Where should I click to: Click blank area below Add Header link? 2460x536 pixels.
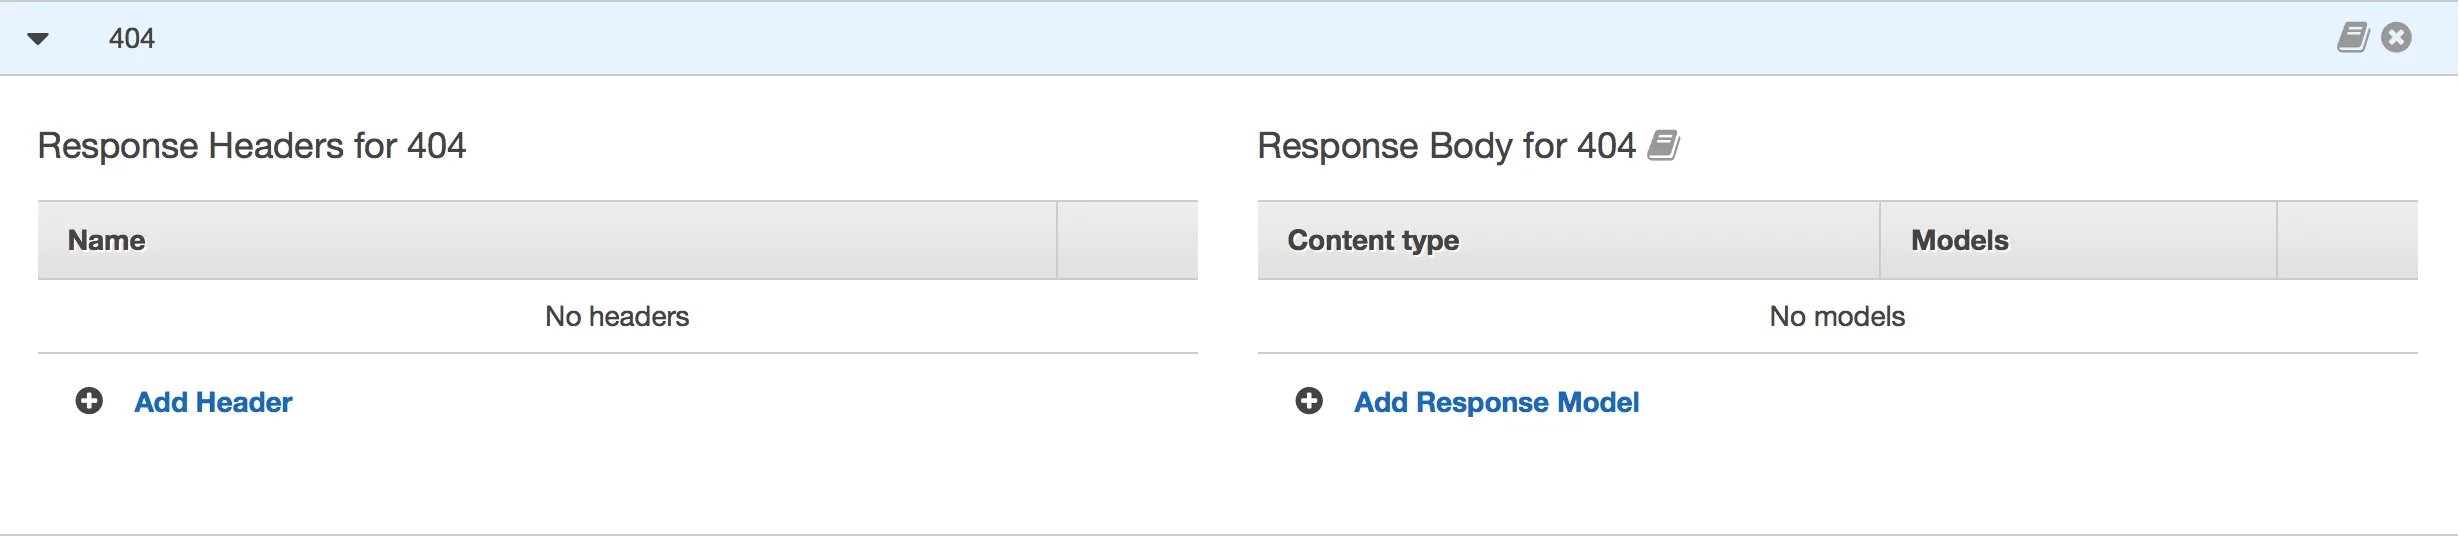400,480
